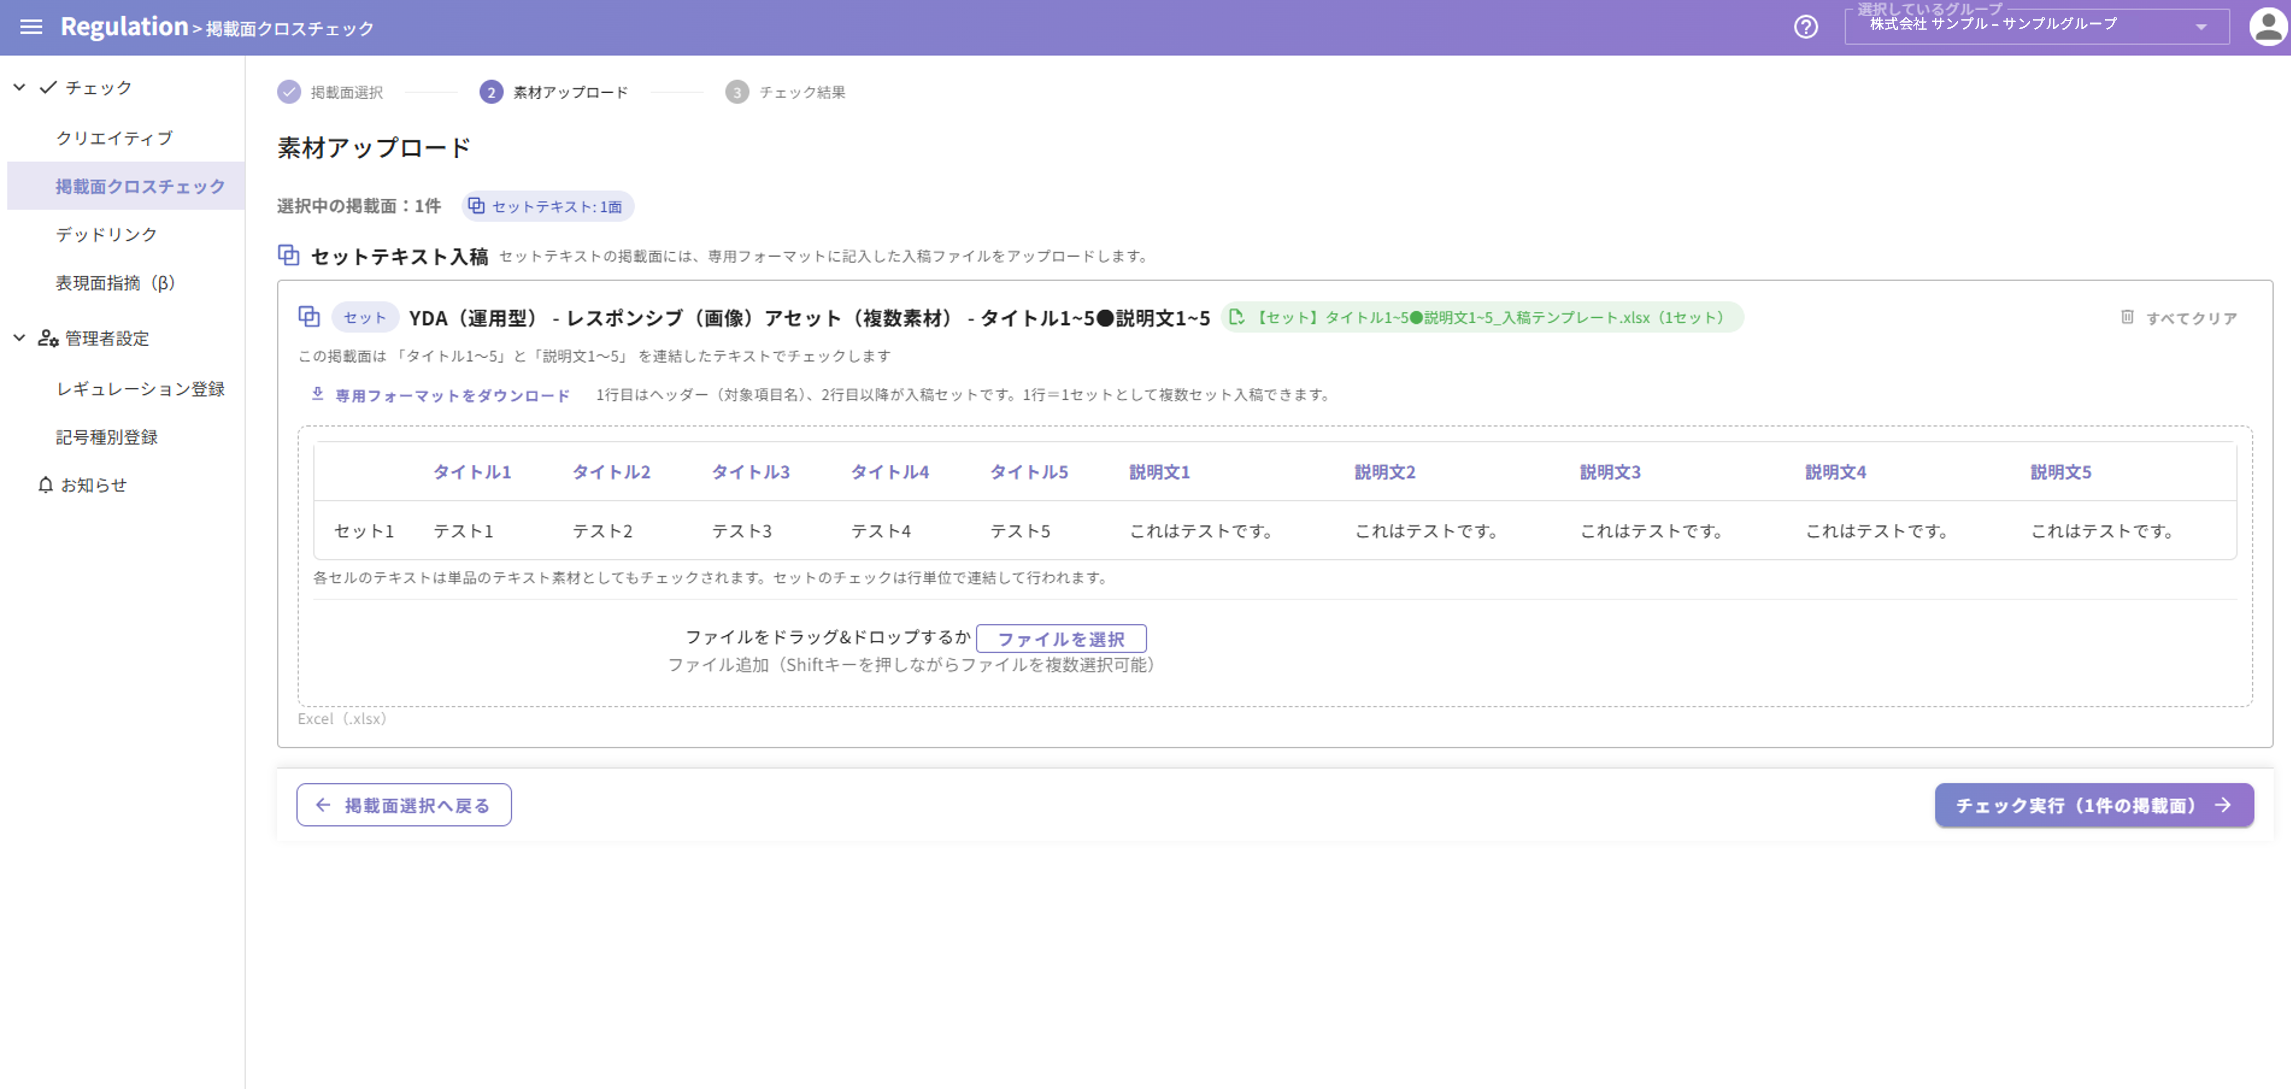Select step 2 素材アップロード
Screen dimensions: 2291x1091
click(x=554, y=92)
